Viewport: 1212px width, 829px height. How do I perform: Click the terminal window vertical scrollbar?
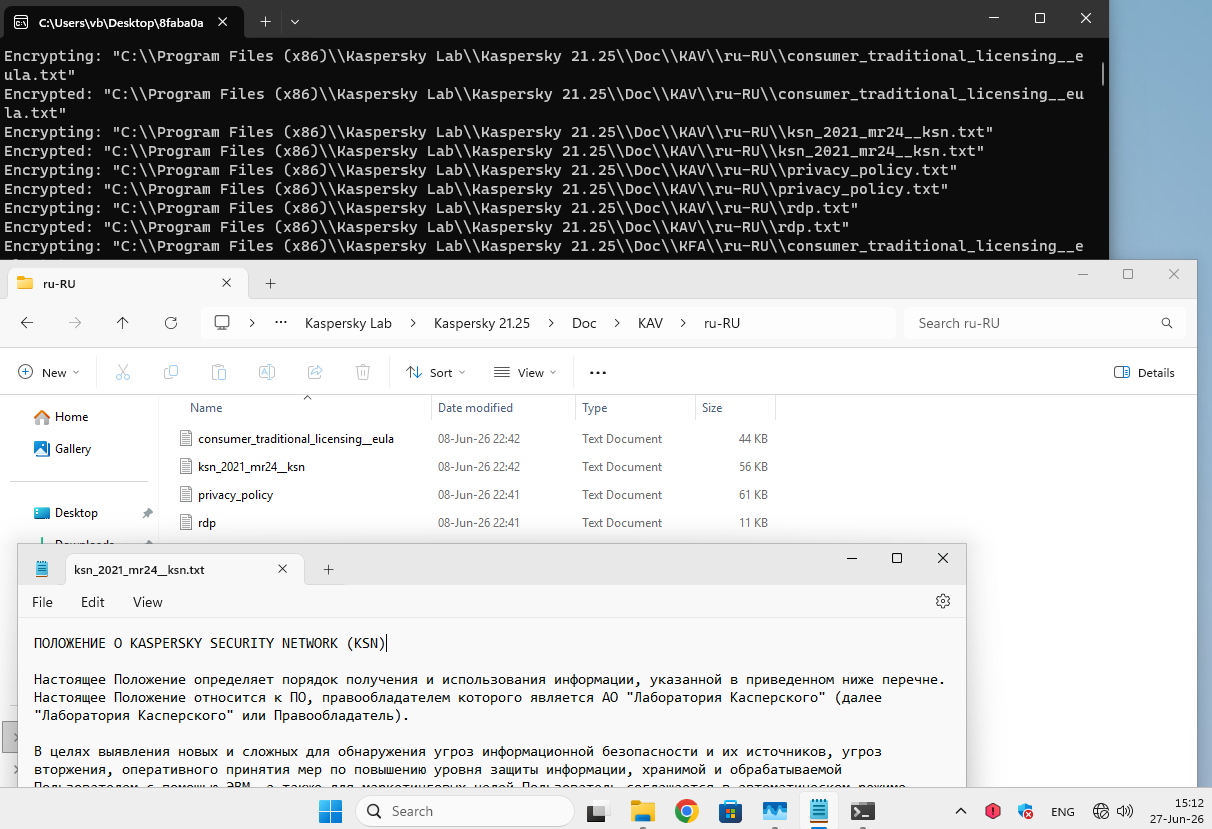[x=1103, y=75]
